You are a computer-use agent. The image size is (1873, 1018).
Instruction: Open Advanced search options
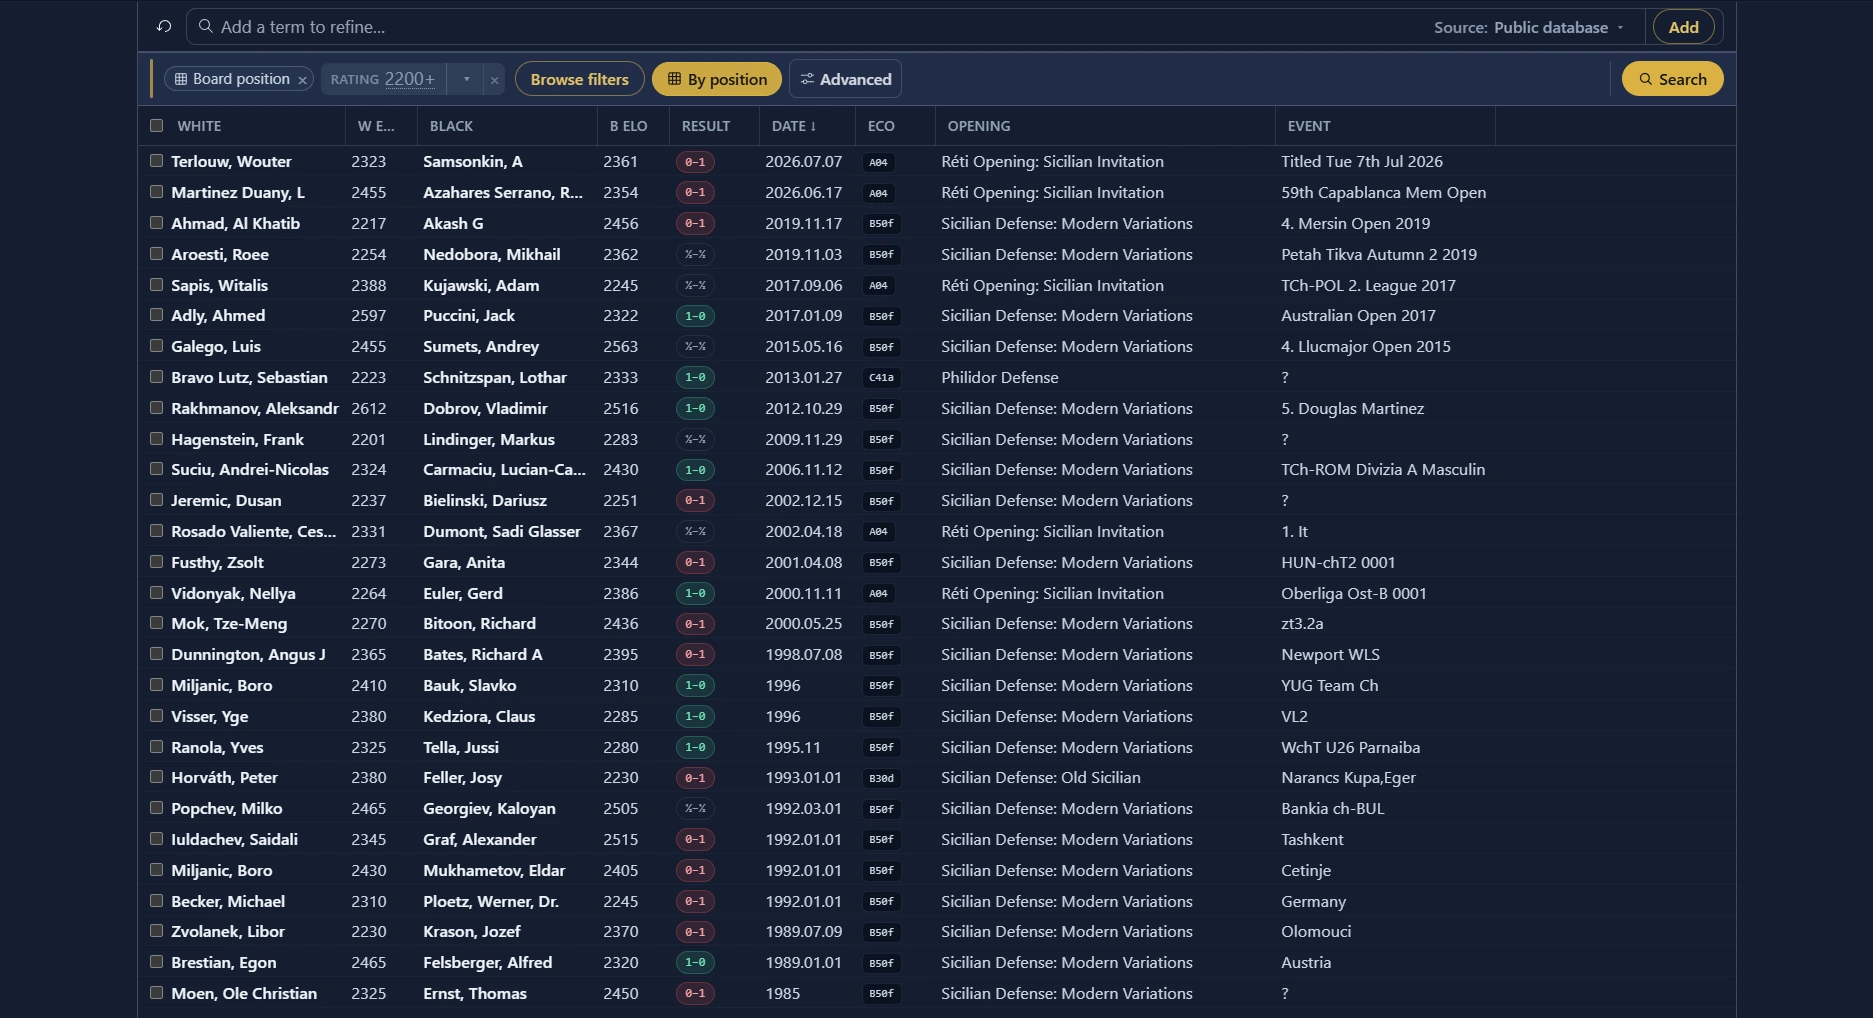[x=846, y=79]
